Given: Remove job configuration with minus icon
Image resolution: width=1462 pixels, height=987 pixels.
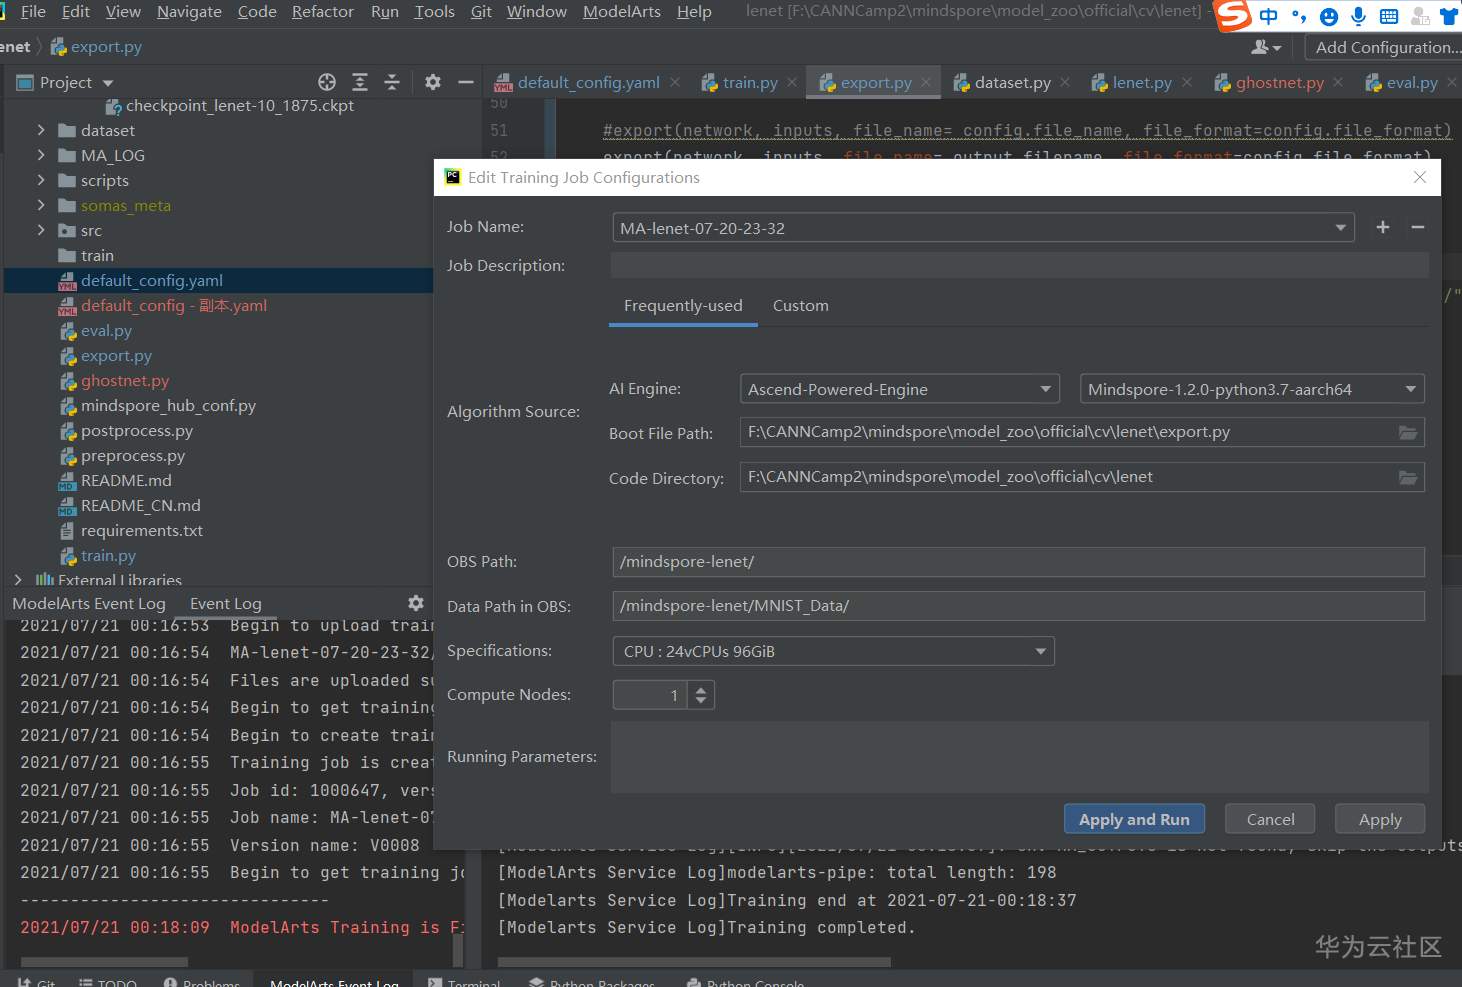Looking at the screenshot, I should tap(1417, 227).
